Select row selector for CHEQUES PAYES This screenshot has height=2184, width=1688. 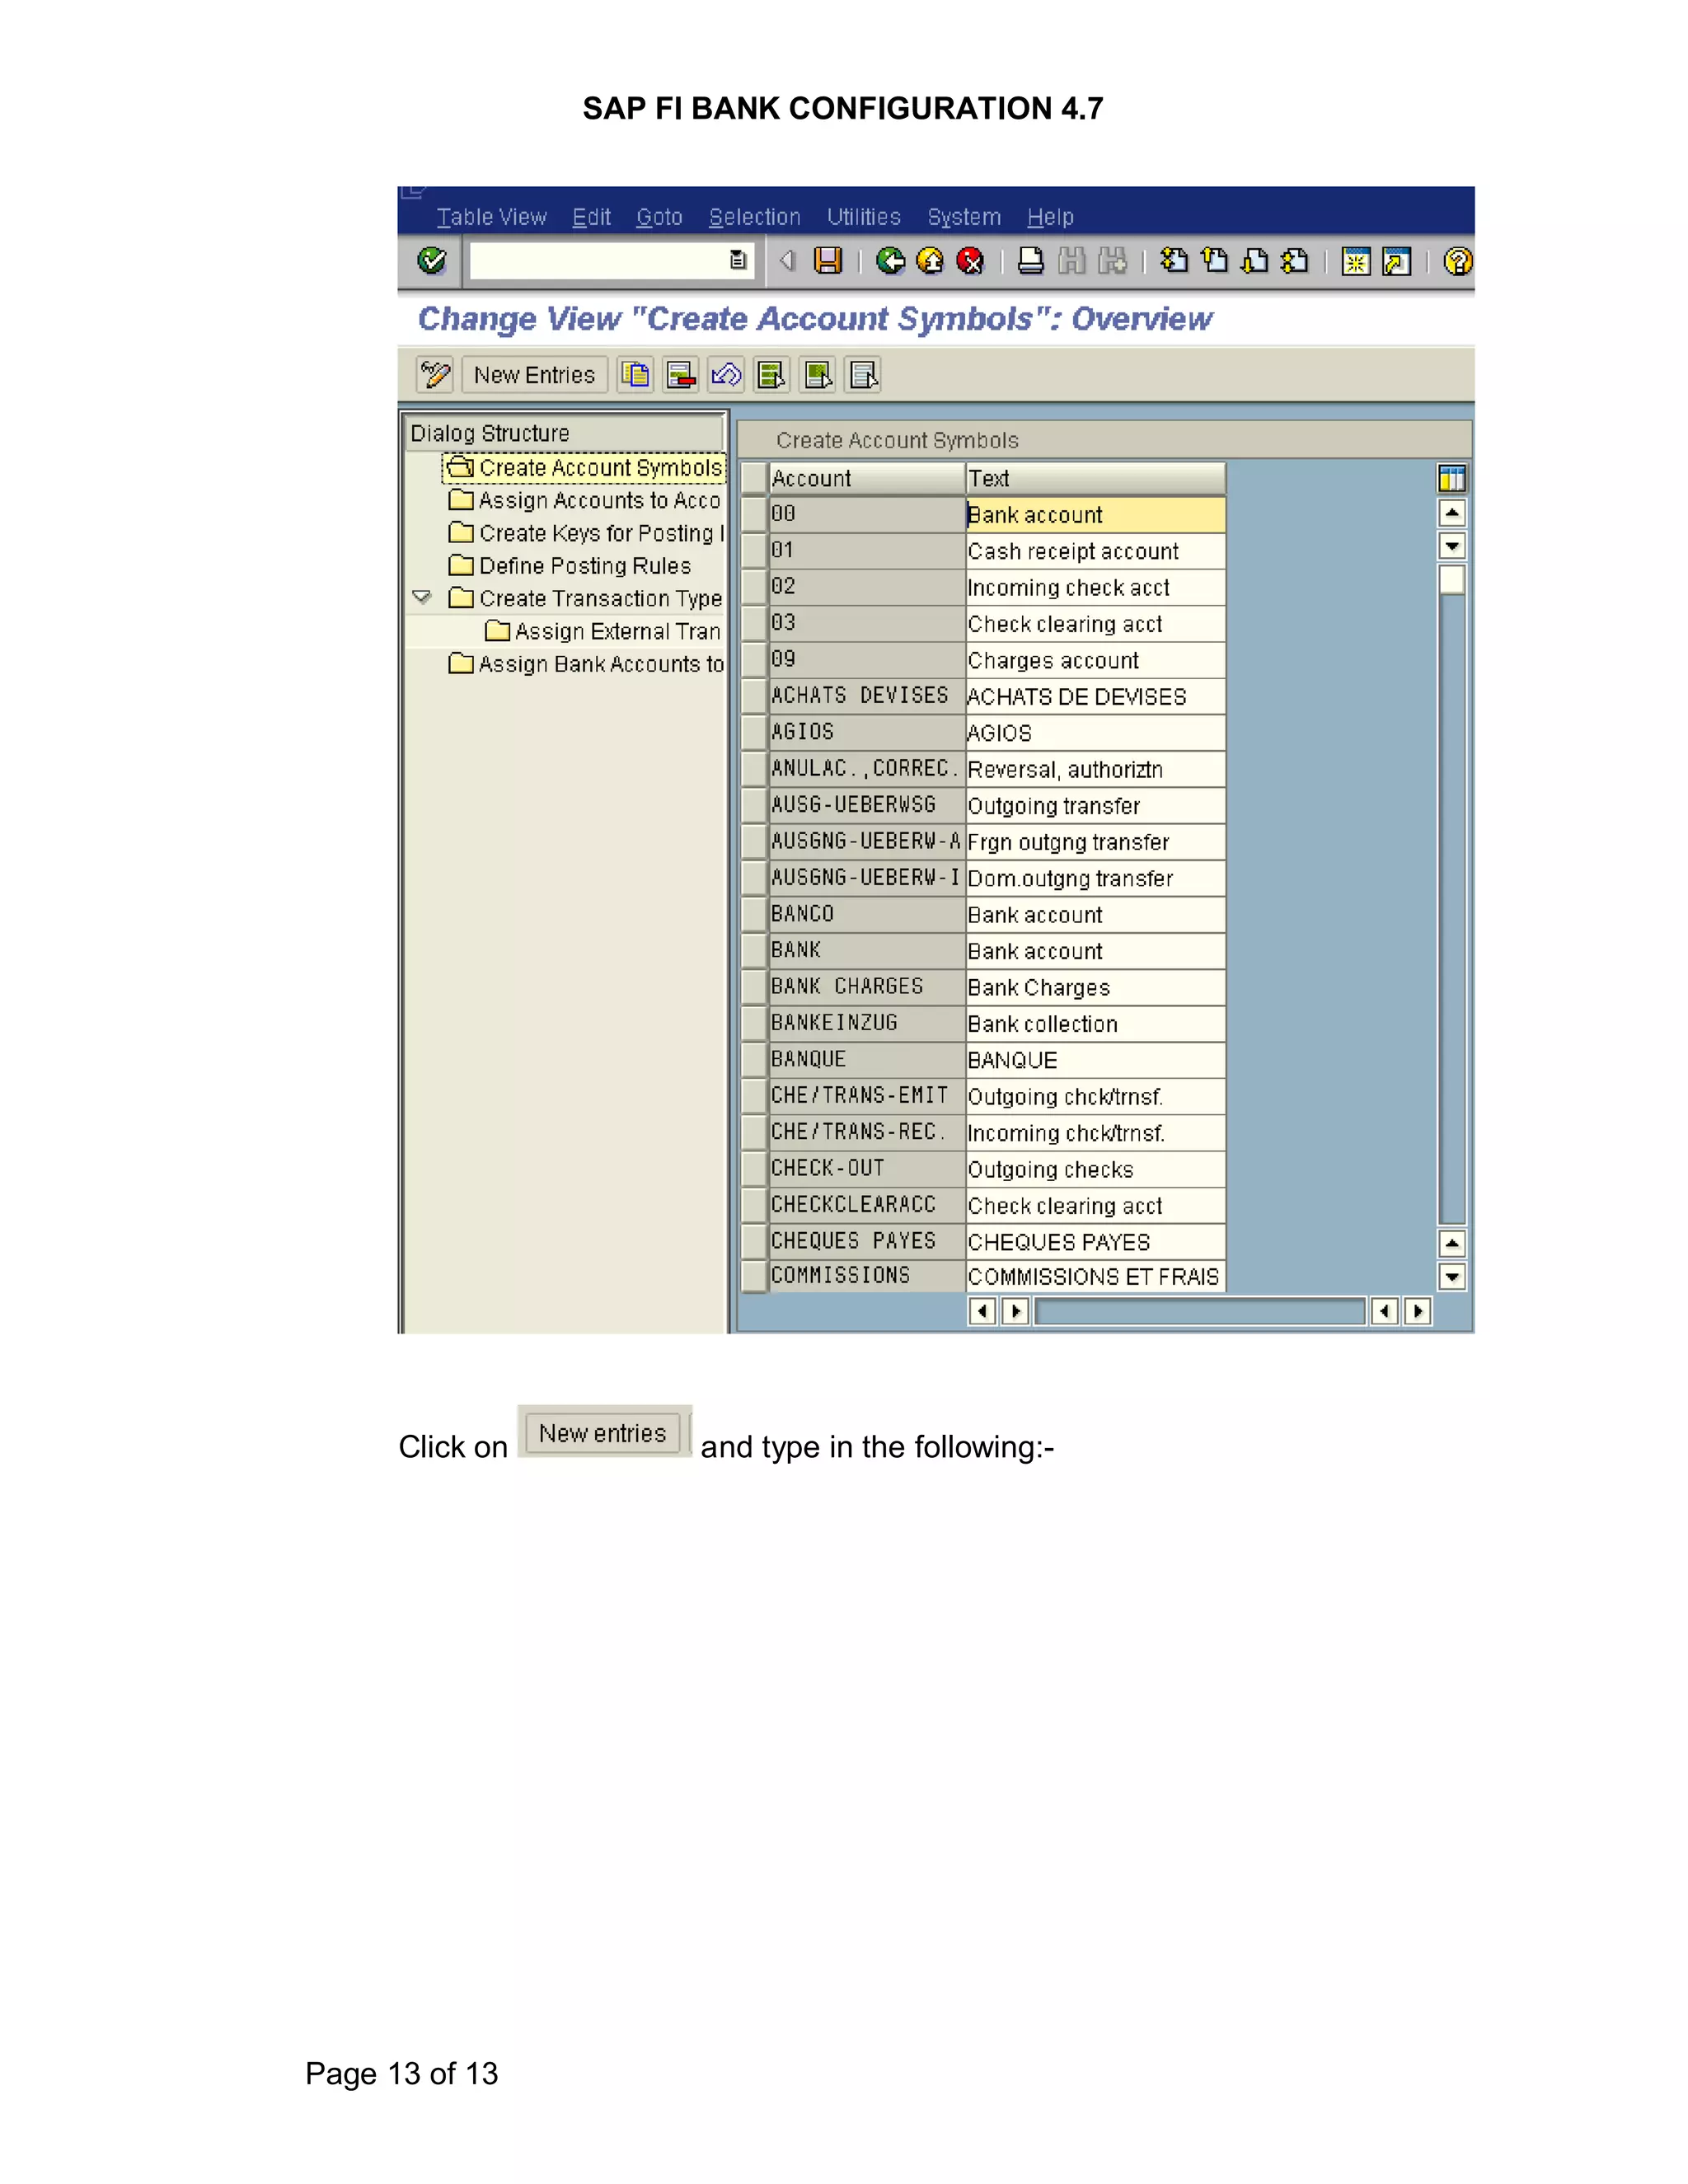(754, 1242)
